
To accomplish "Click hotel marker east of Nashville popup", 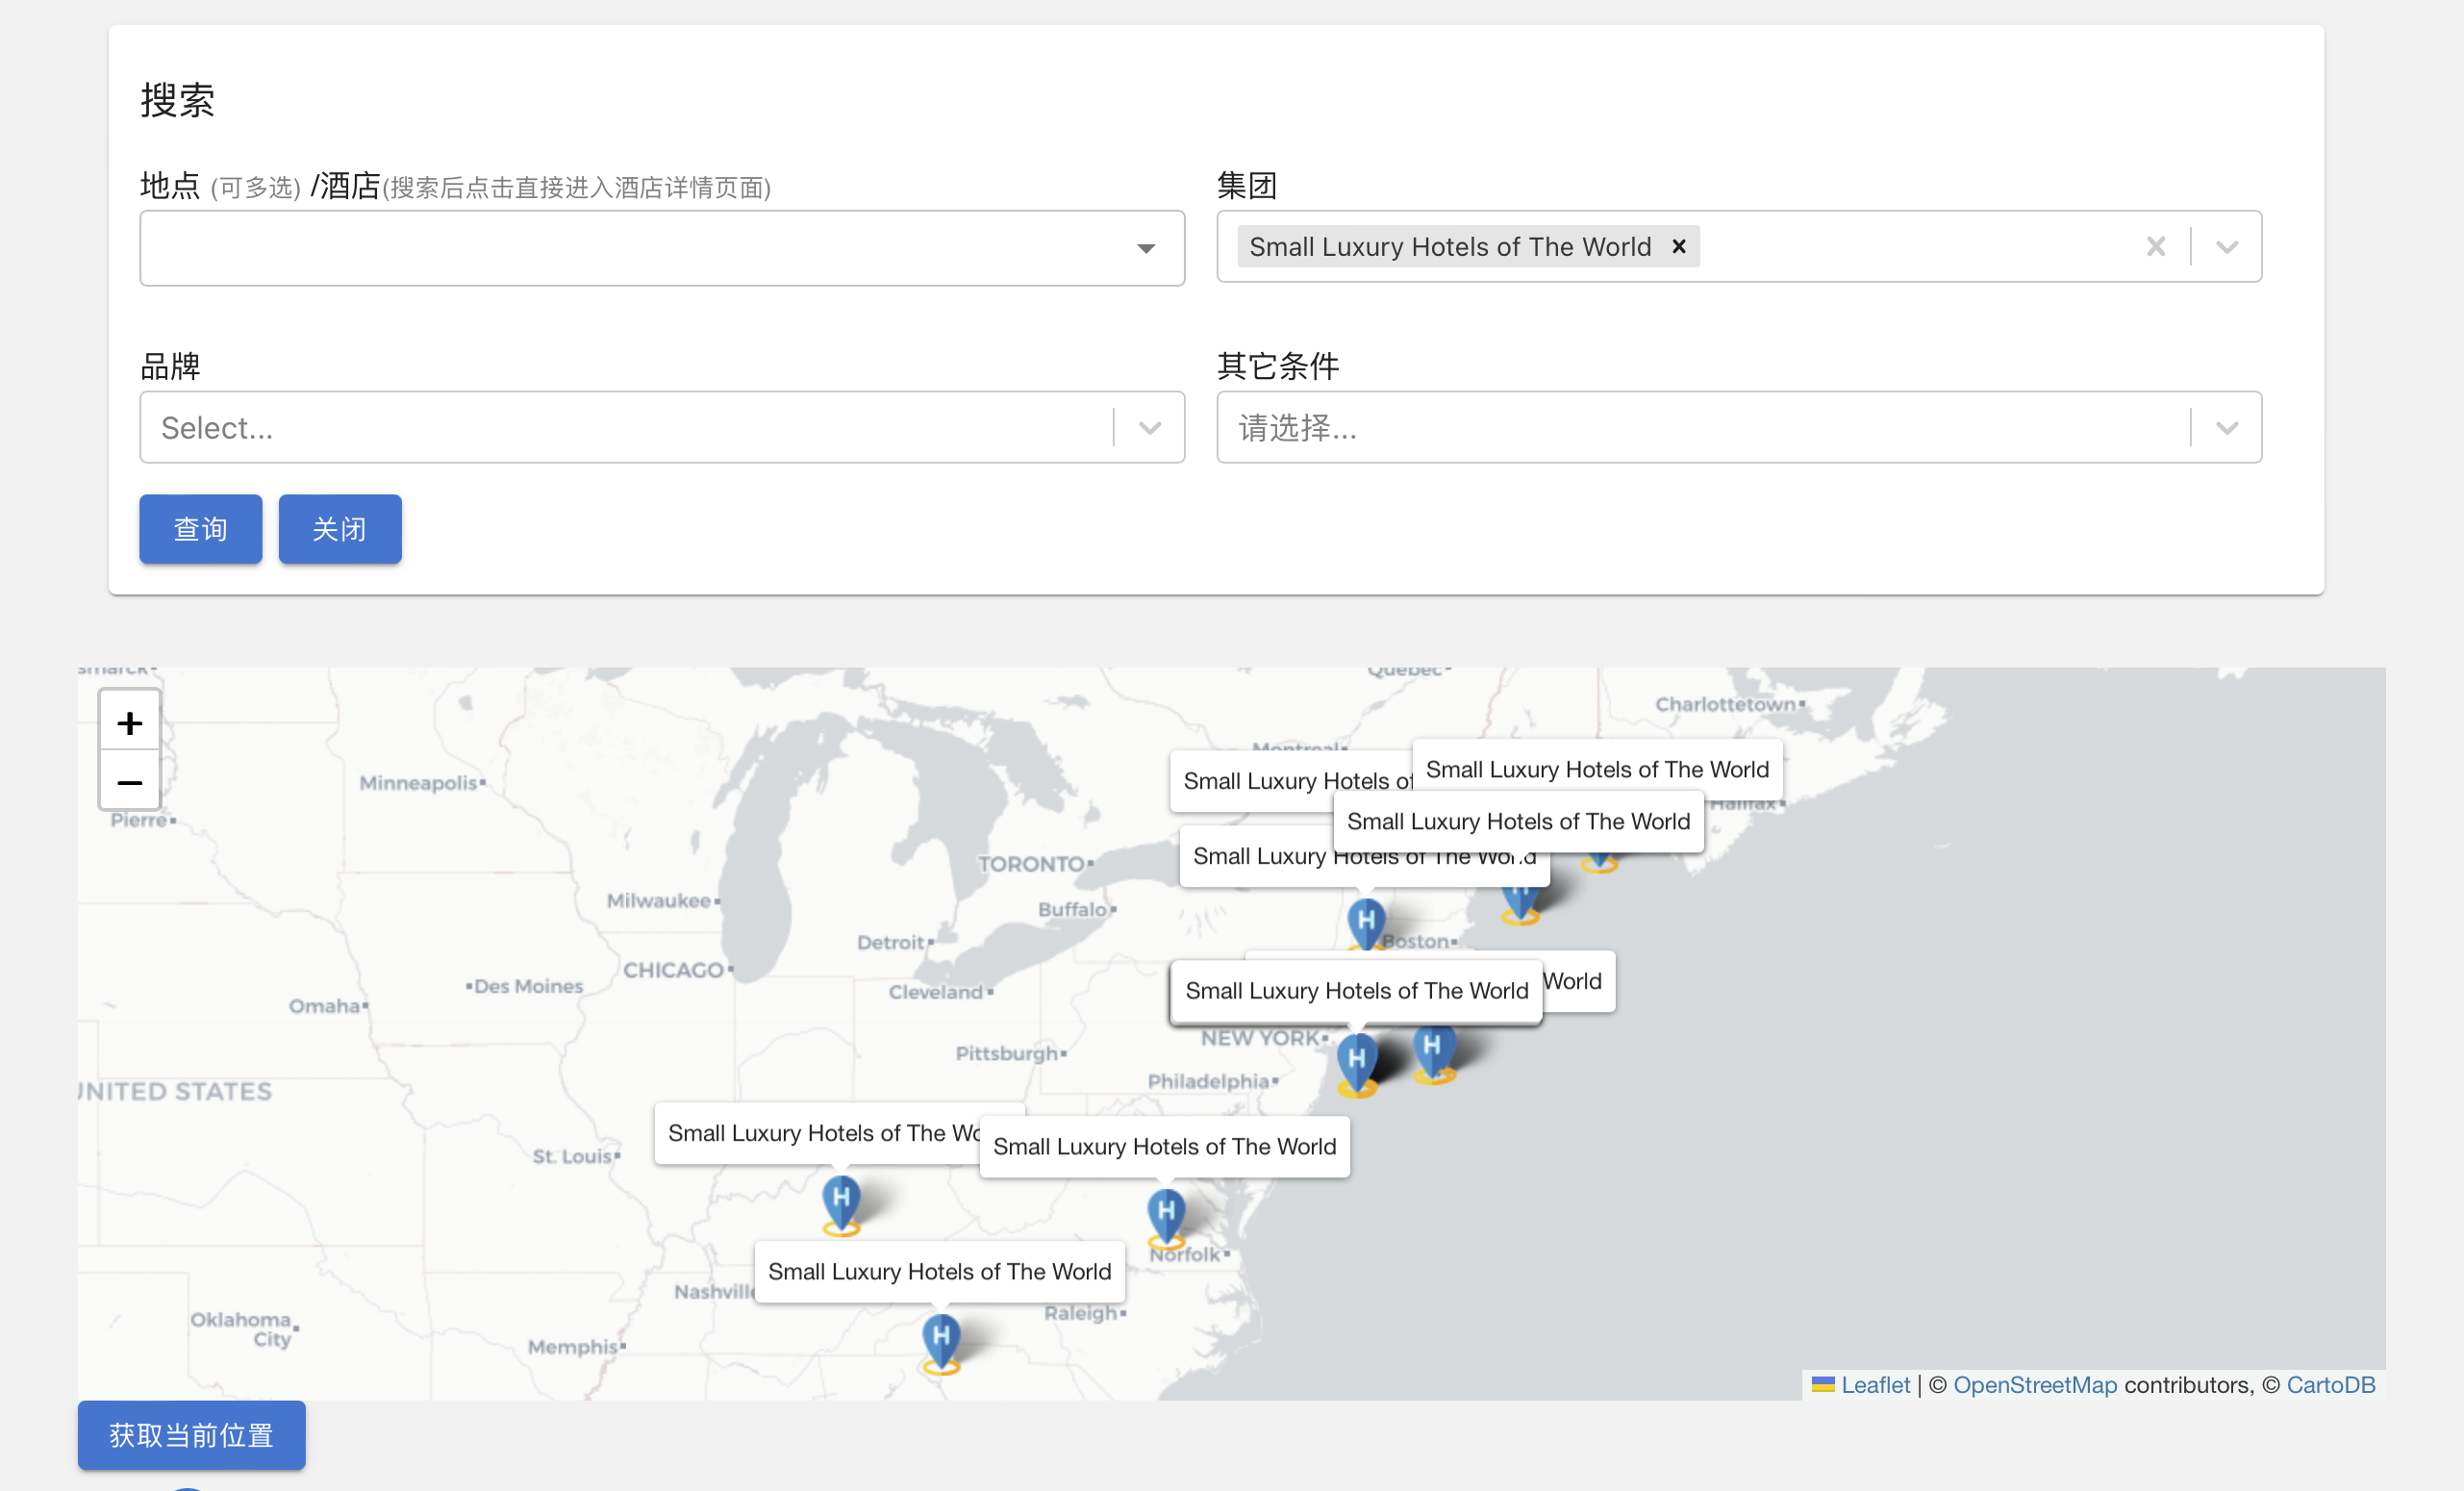I will (x=841, y=1200).
